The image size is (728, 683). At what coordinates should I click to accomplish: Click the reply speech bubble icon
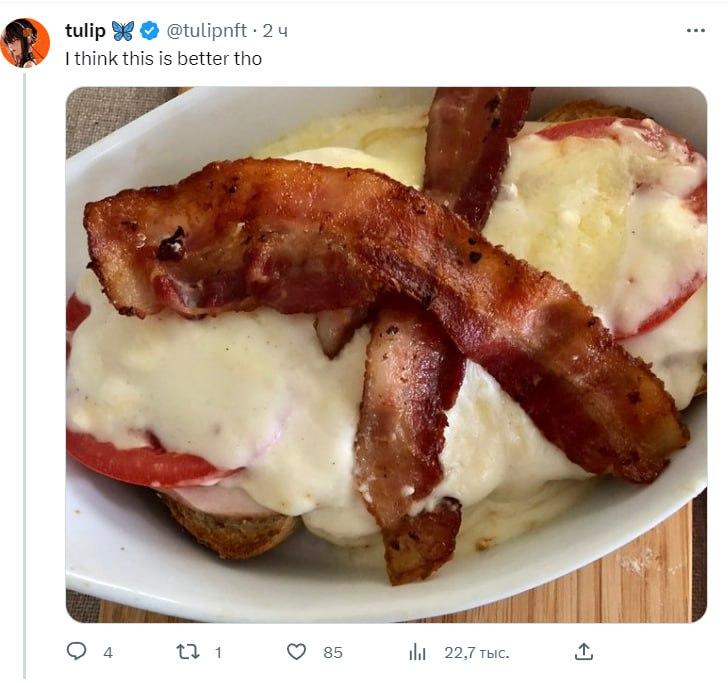point(77,651)
